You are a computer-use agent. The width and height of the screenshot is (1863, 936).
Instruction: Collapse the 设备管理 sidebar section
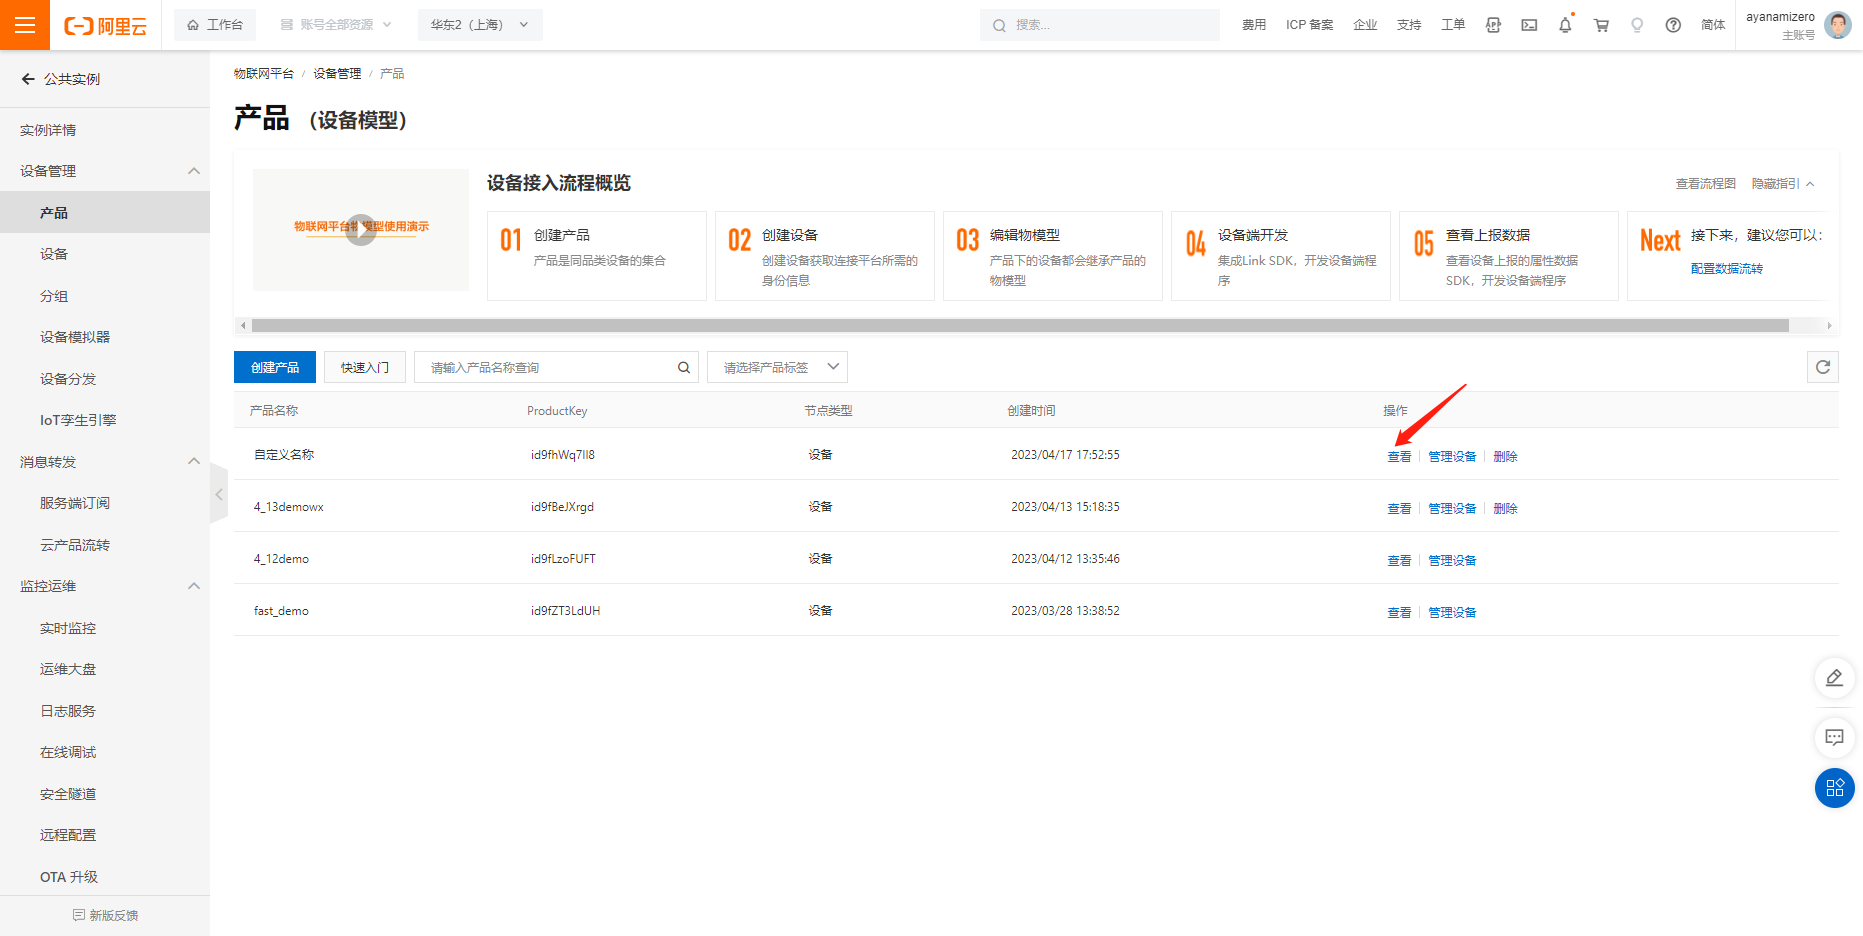click(194, 171)
